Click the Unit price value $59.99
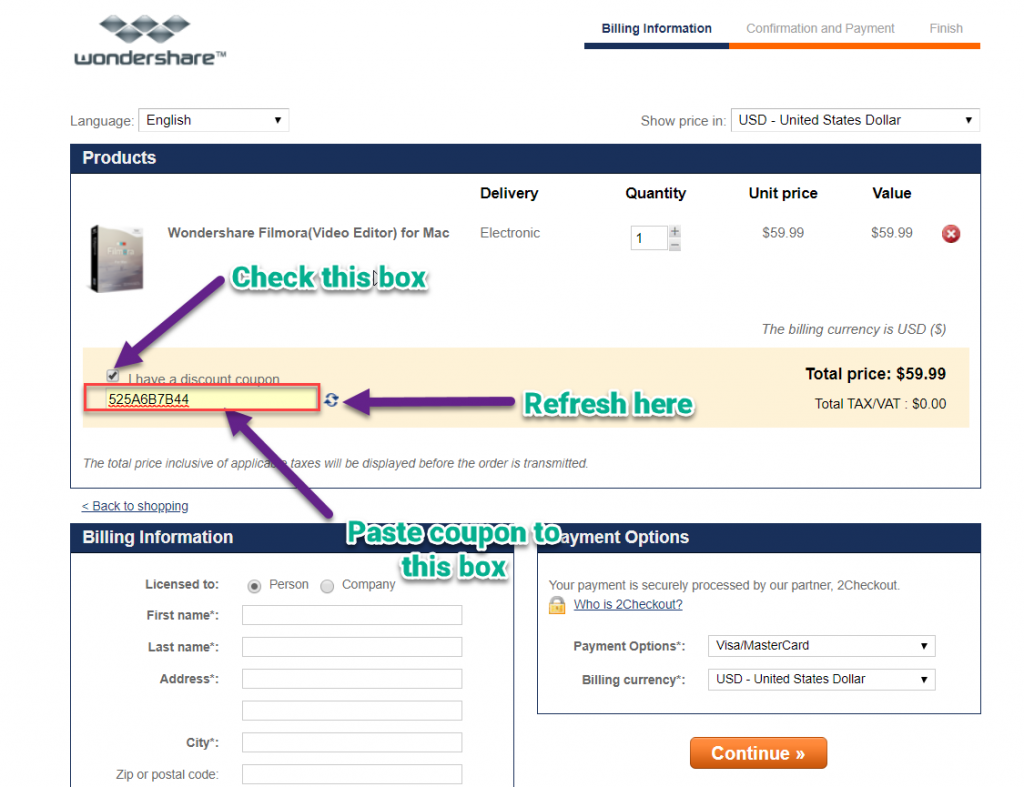Viewport: 1024px width, 787px height. tap(783, 233)
